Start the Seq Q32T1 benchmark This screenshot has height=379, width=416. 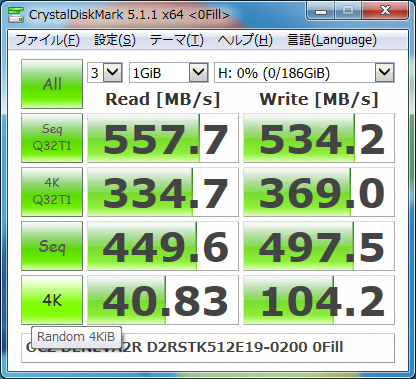click(52, 138)
